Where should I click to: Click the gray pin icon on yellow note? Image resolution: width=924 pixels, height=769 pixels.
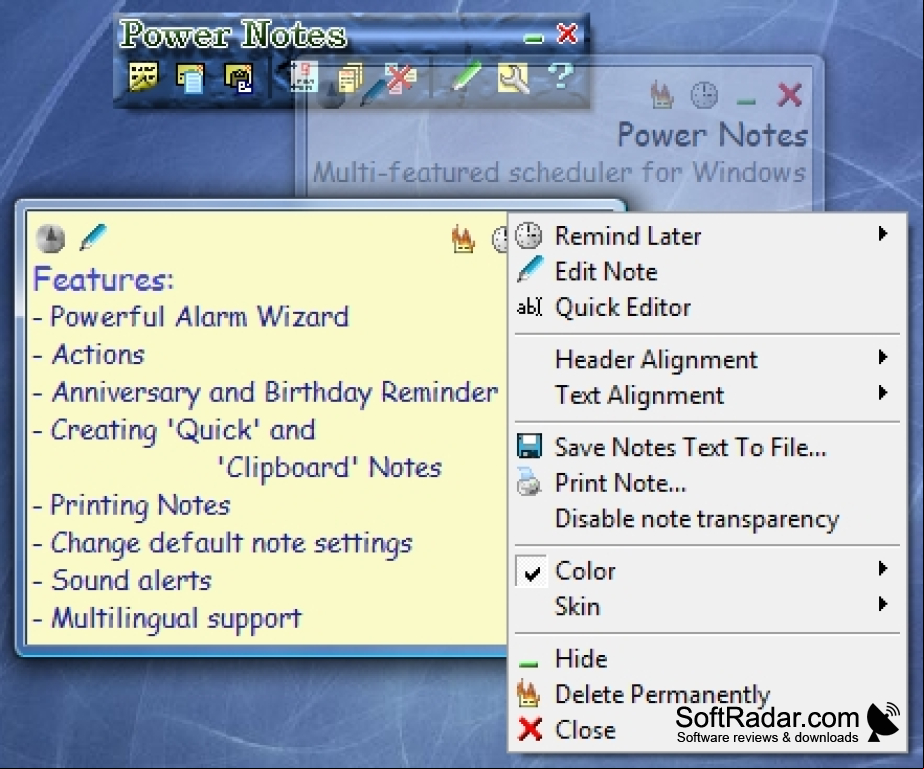coord(51,238)
